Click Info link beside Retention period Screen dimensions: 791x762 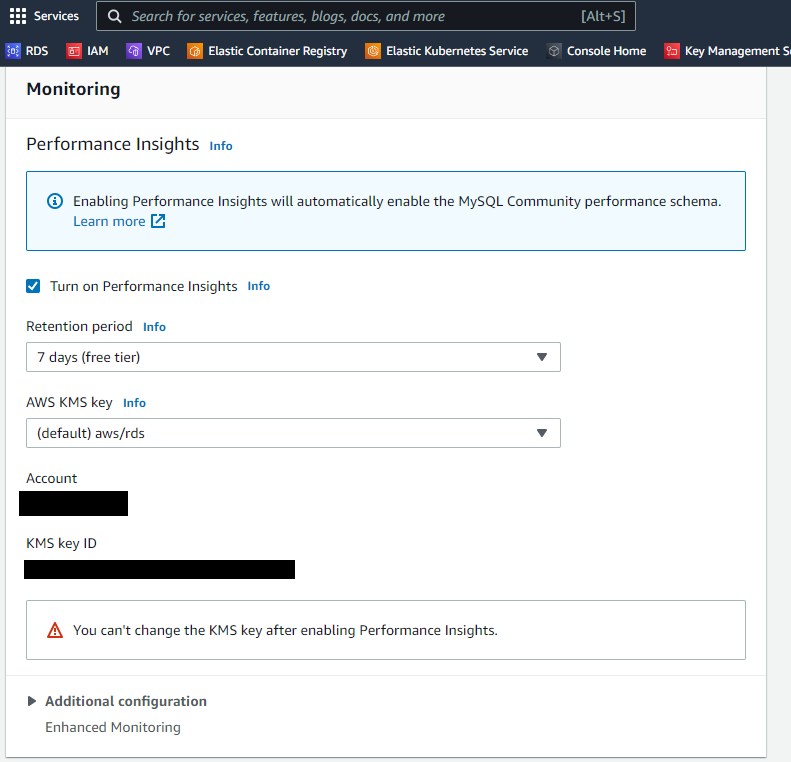click(154, 327)
